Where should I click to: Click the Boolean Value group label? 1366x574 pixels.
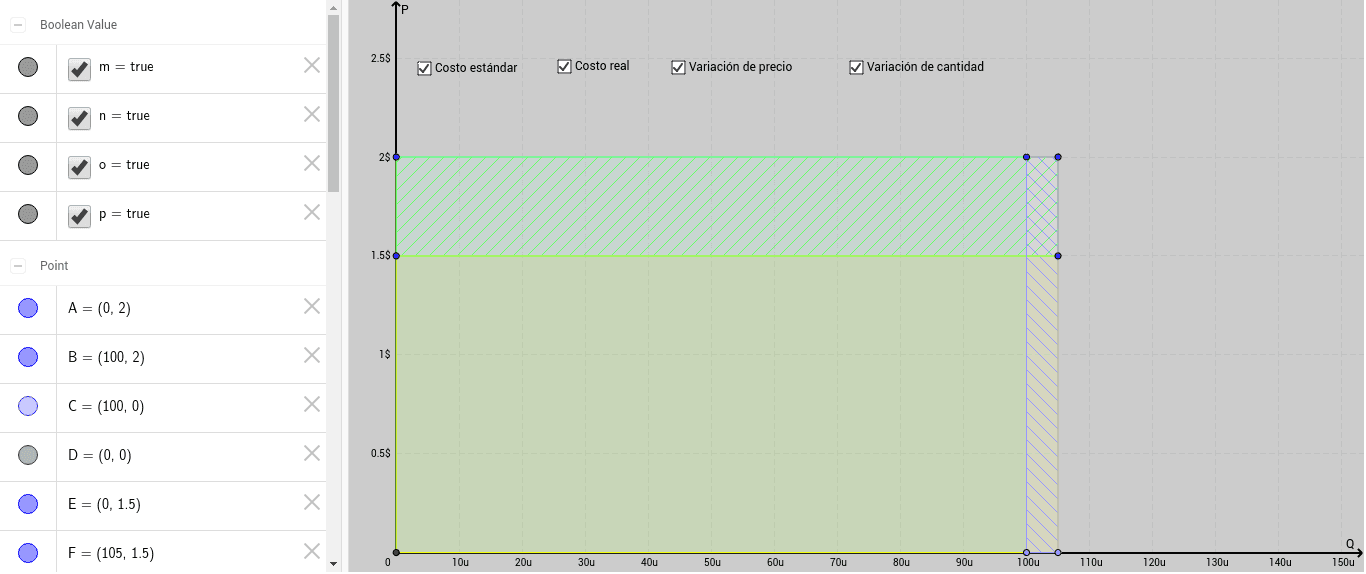[x=78, y=24]
